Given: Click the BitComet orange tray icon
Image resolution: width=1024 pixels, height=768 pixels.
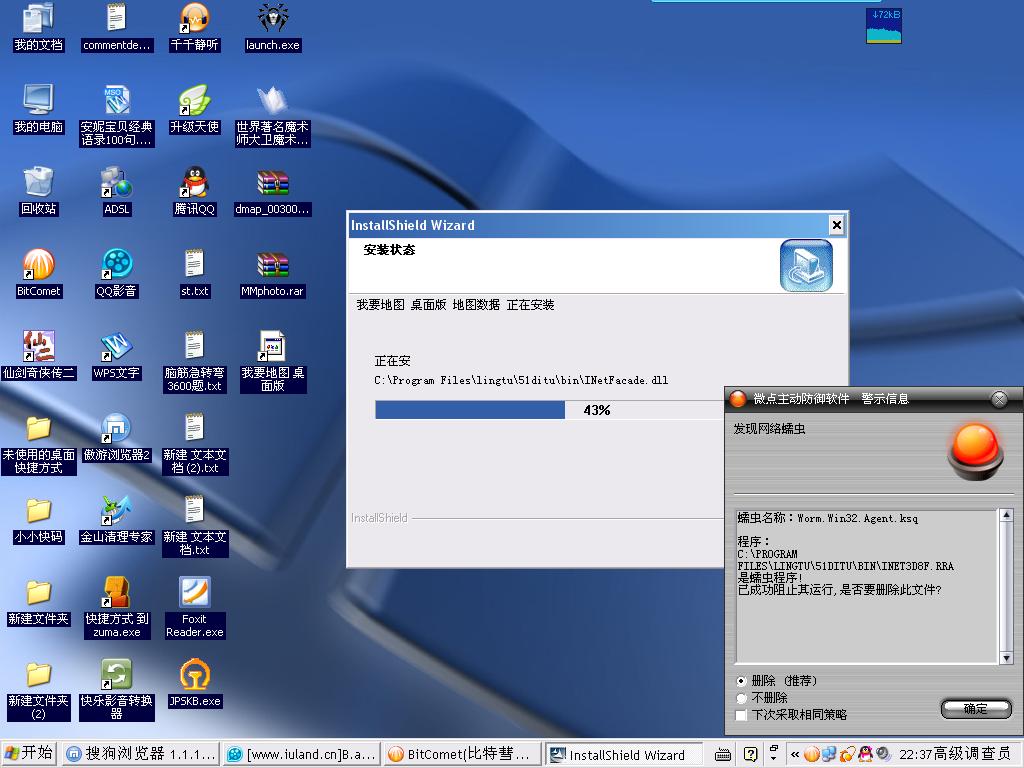Looking at the screenshot, I should coord(811,754).
